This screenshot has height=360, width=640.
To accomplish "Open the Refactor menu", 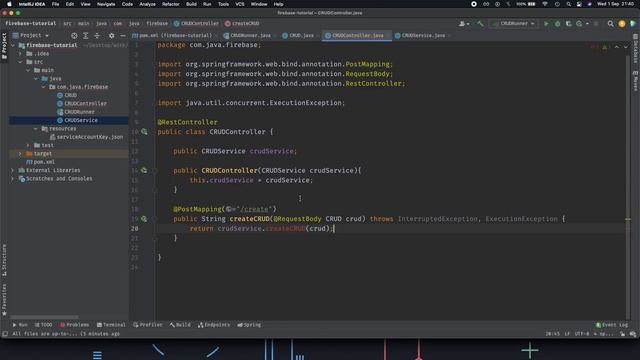I will (x=171, y=4).
